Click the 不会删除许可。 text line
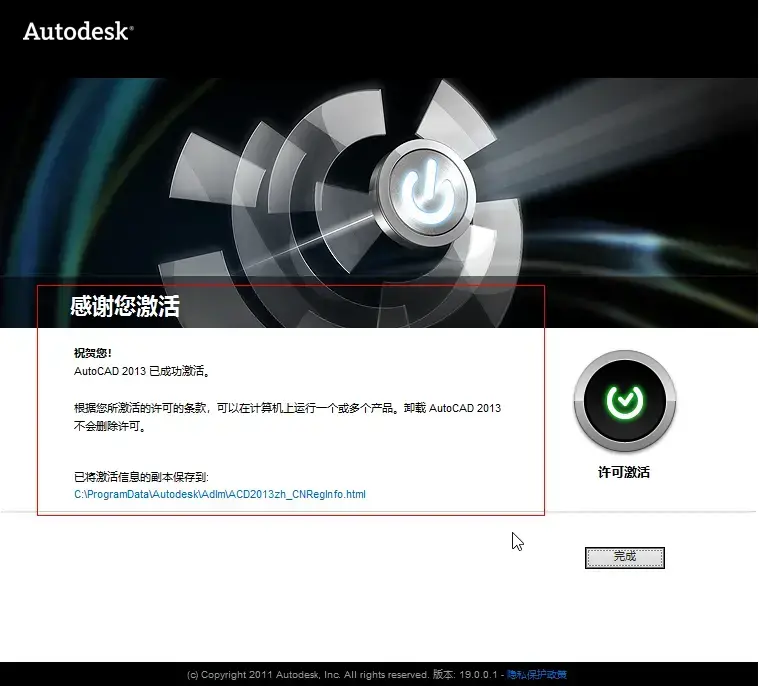759x686 pixels. (x=110, y=427)
